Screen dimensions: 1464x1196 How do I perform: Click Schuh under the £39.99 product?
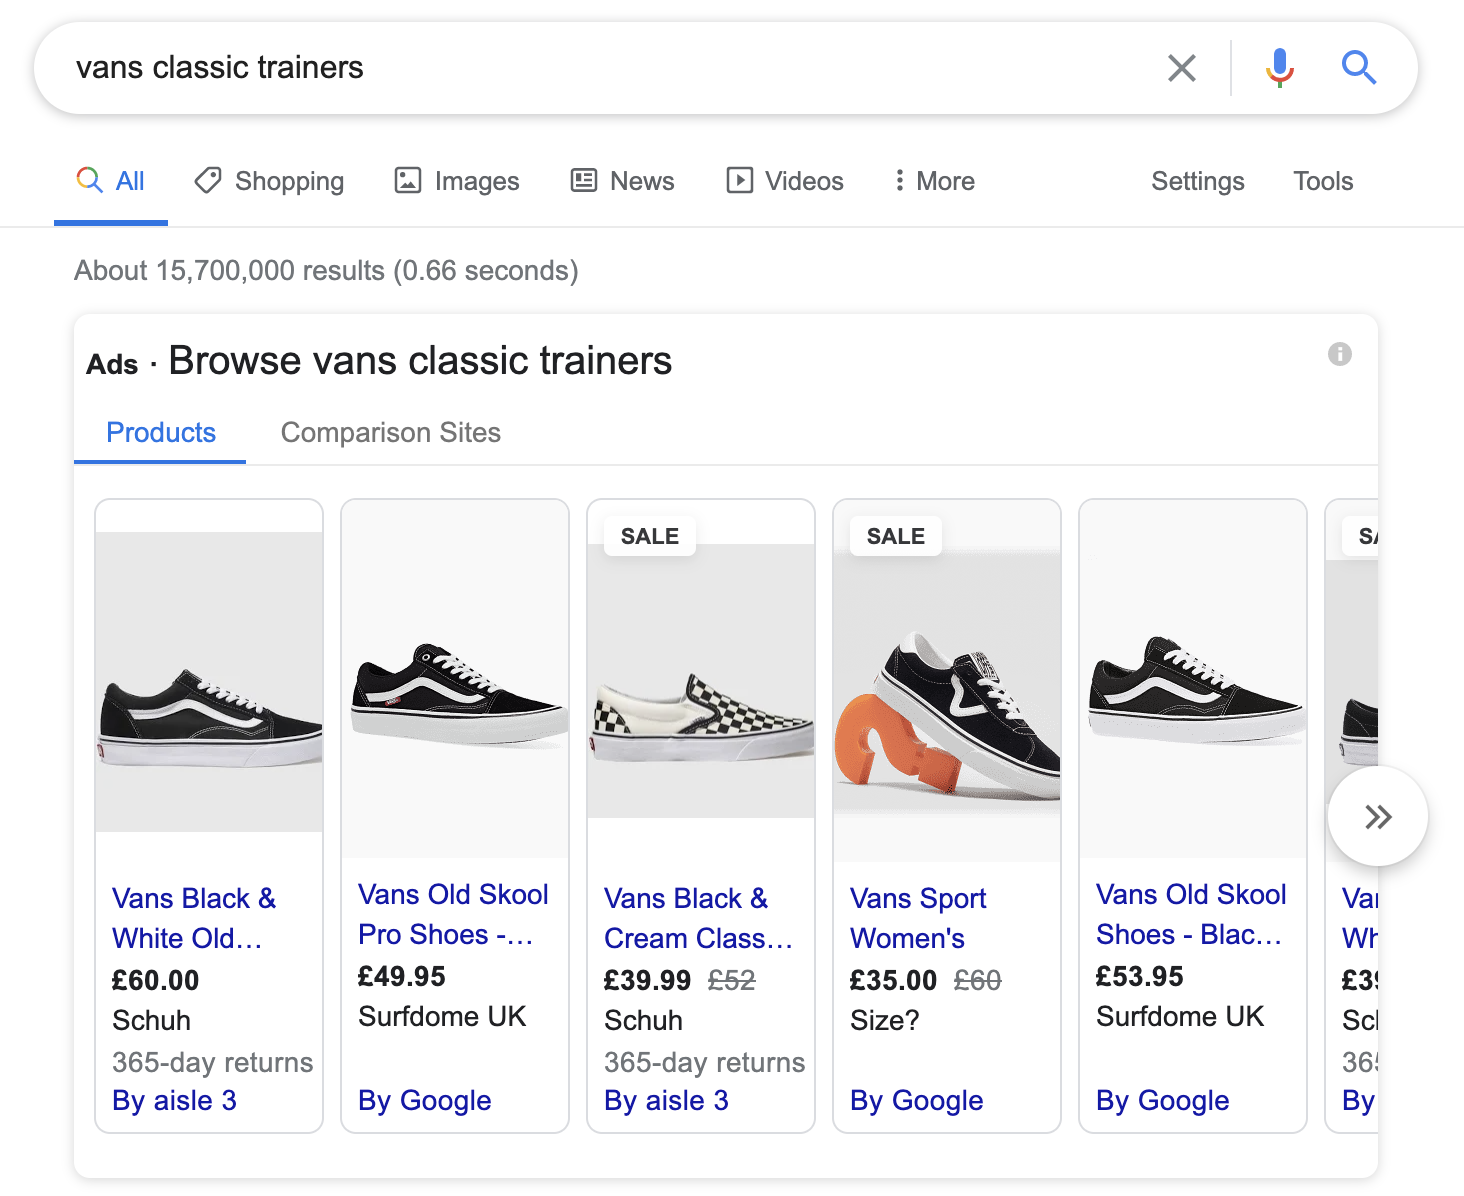(x=643, y=1020)
